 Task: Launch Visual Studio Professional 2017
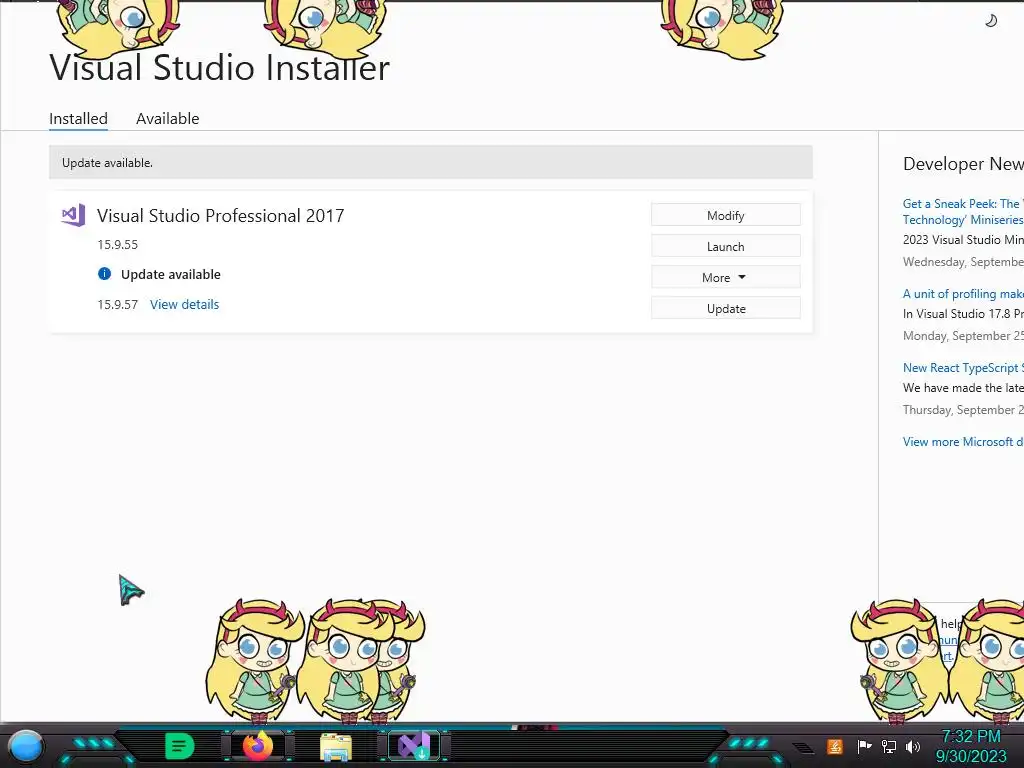click(726, 247)
